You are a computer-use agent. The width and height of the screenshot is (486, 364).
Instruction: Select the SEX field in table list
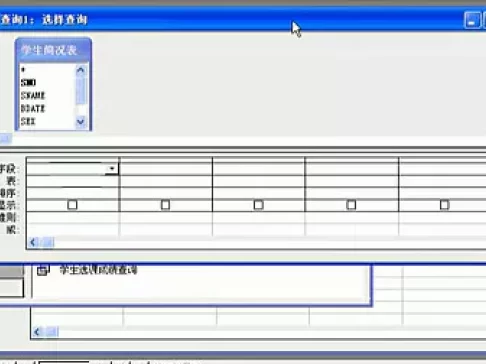click(28, 121)
